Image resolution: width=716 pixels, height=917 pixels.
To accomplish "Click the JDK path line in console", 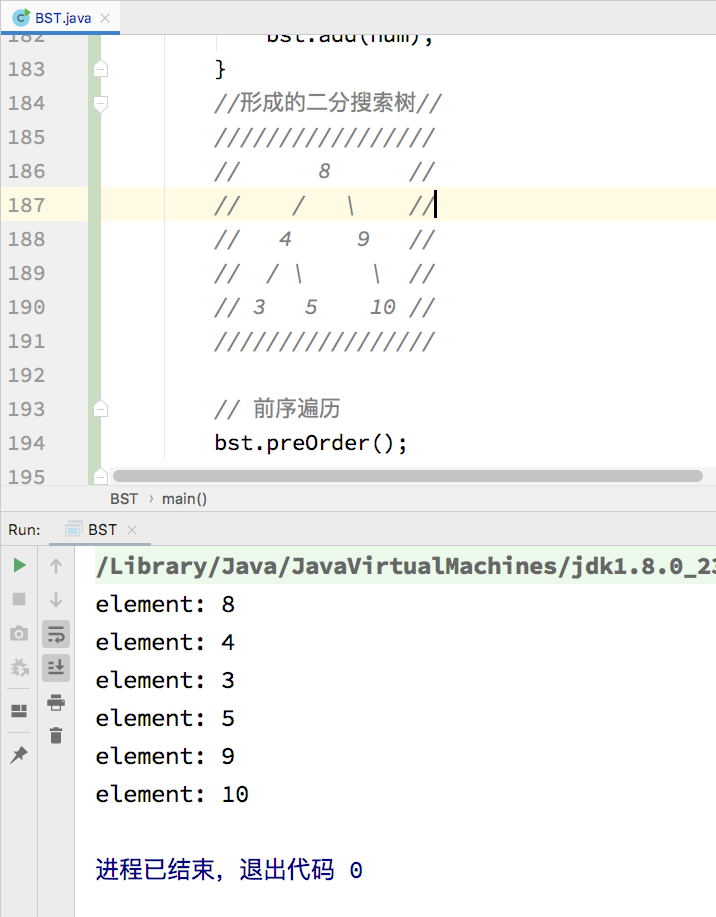I will (x=405, y=566).
